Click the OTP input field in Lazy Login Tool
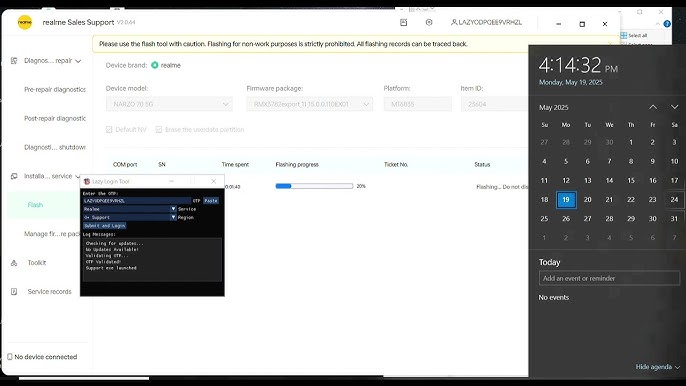686x386 pixels. click(x=137, y=200)
